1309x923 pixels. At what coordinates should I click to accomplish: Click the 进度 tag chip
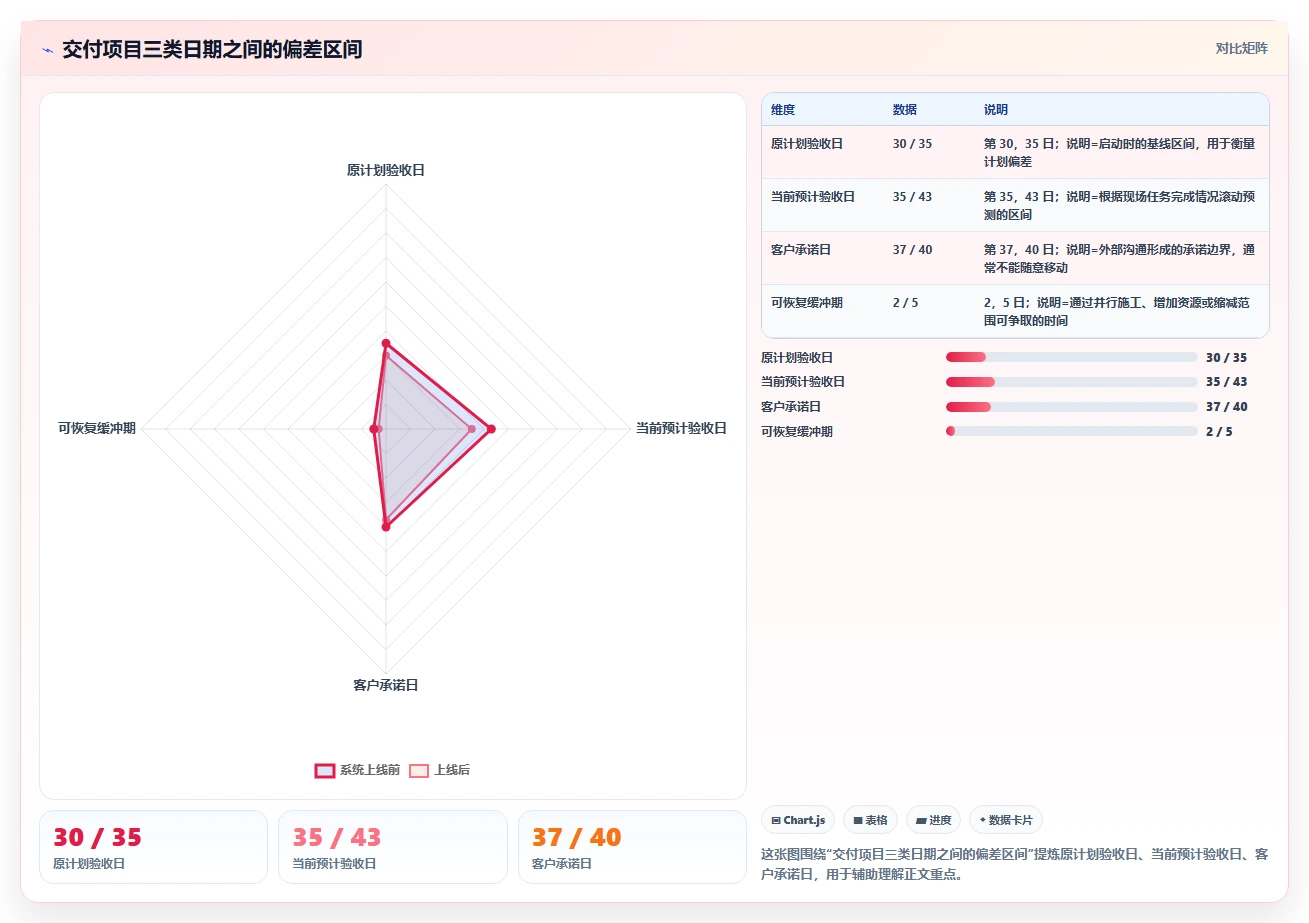pos(933,820)
